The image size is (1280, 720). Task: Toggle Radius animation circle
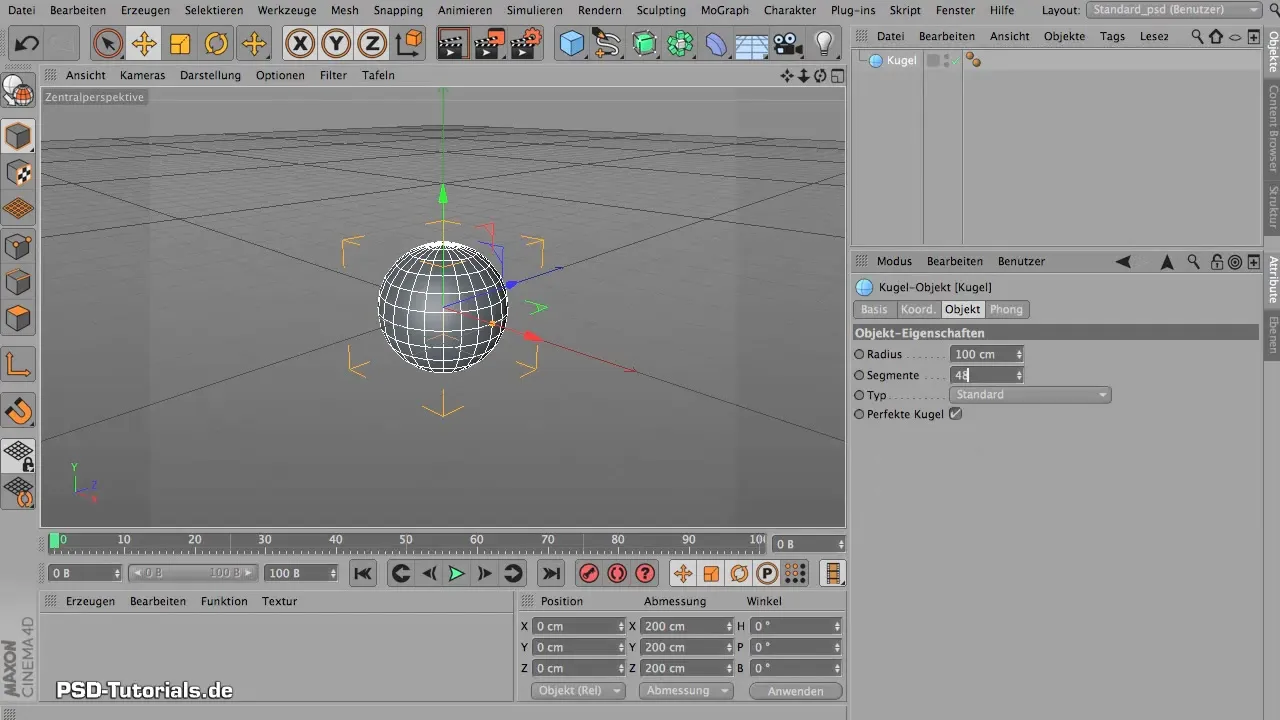pyautogui.click(x=859, y=354)
